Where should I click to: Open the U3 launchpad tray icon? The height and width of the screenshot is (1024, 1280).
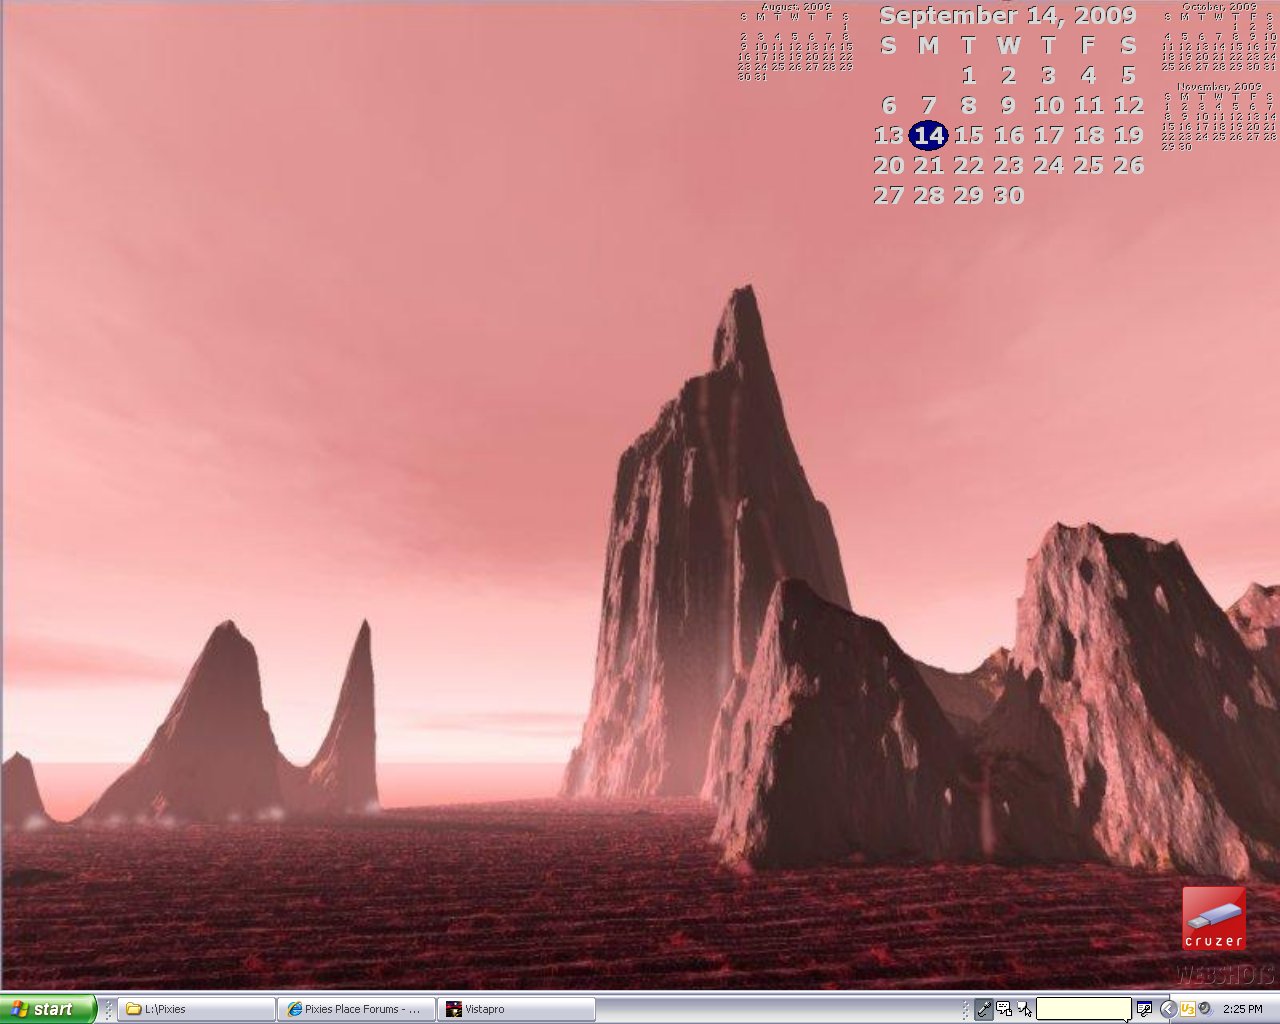coord(1187,1009)
